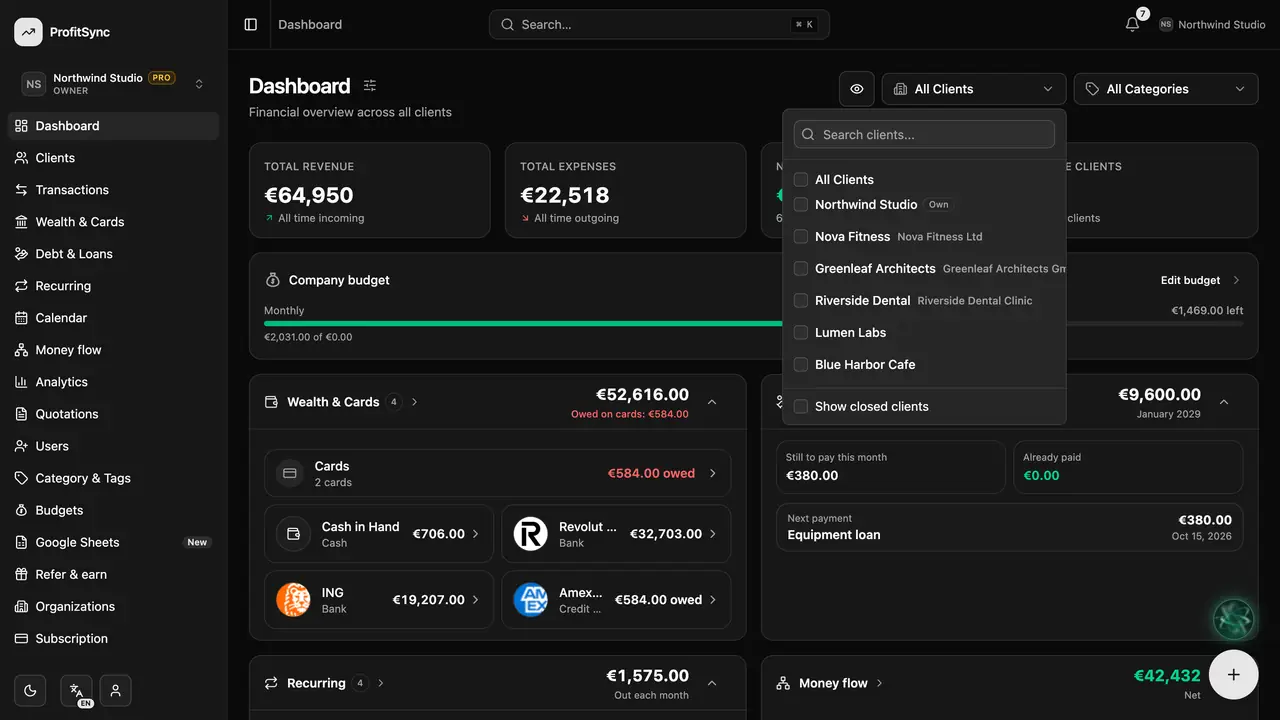1280x720 pixels.
Task: Check the Nova Fitness checkbox
Action: tap(801, 237)
